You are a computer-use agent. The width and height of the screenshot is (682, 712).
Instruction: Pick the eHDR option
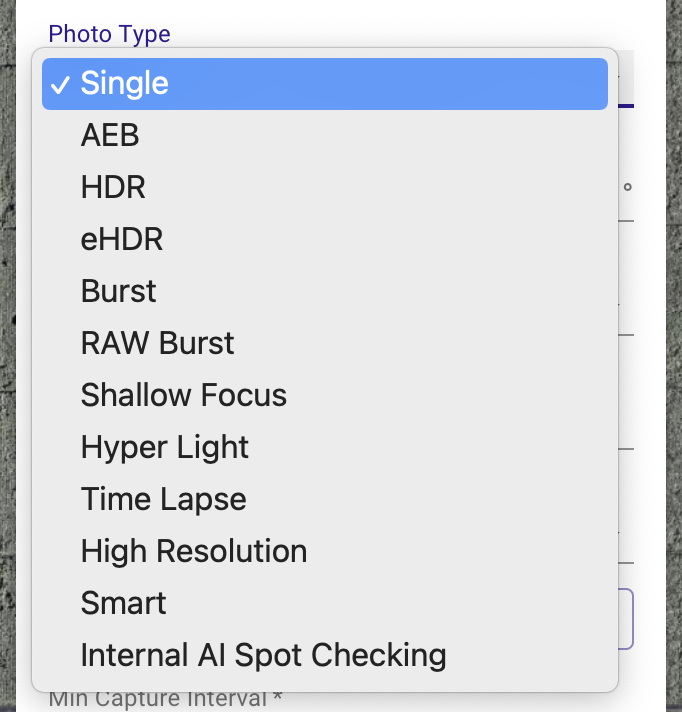click(x=325, y=239)
